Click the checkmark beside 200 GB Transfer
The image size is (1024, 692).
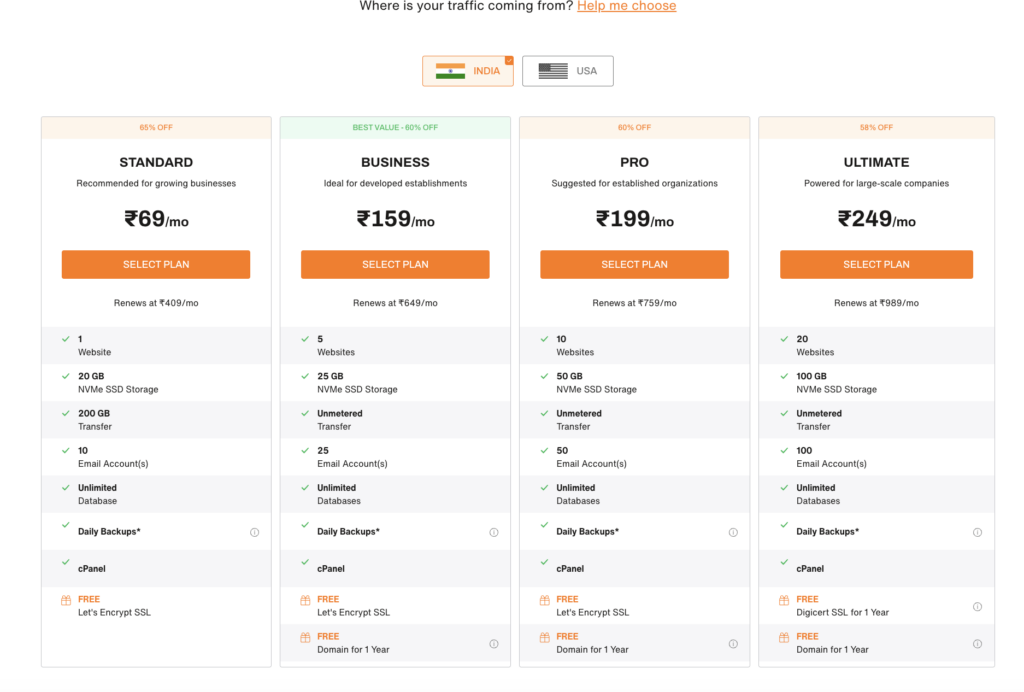pyautogui.click(x=66, y=413)
